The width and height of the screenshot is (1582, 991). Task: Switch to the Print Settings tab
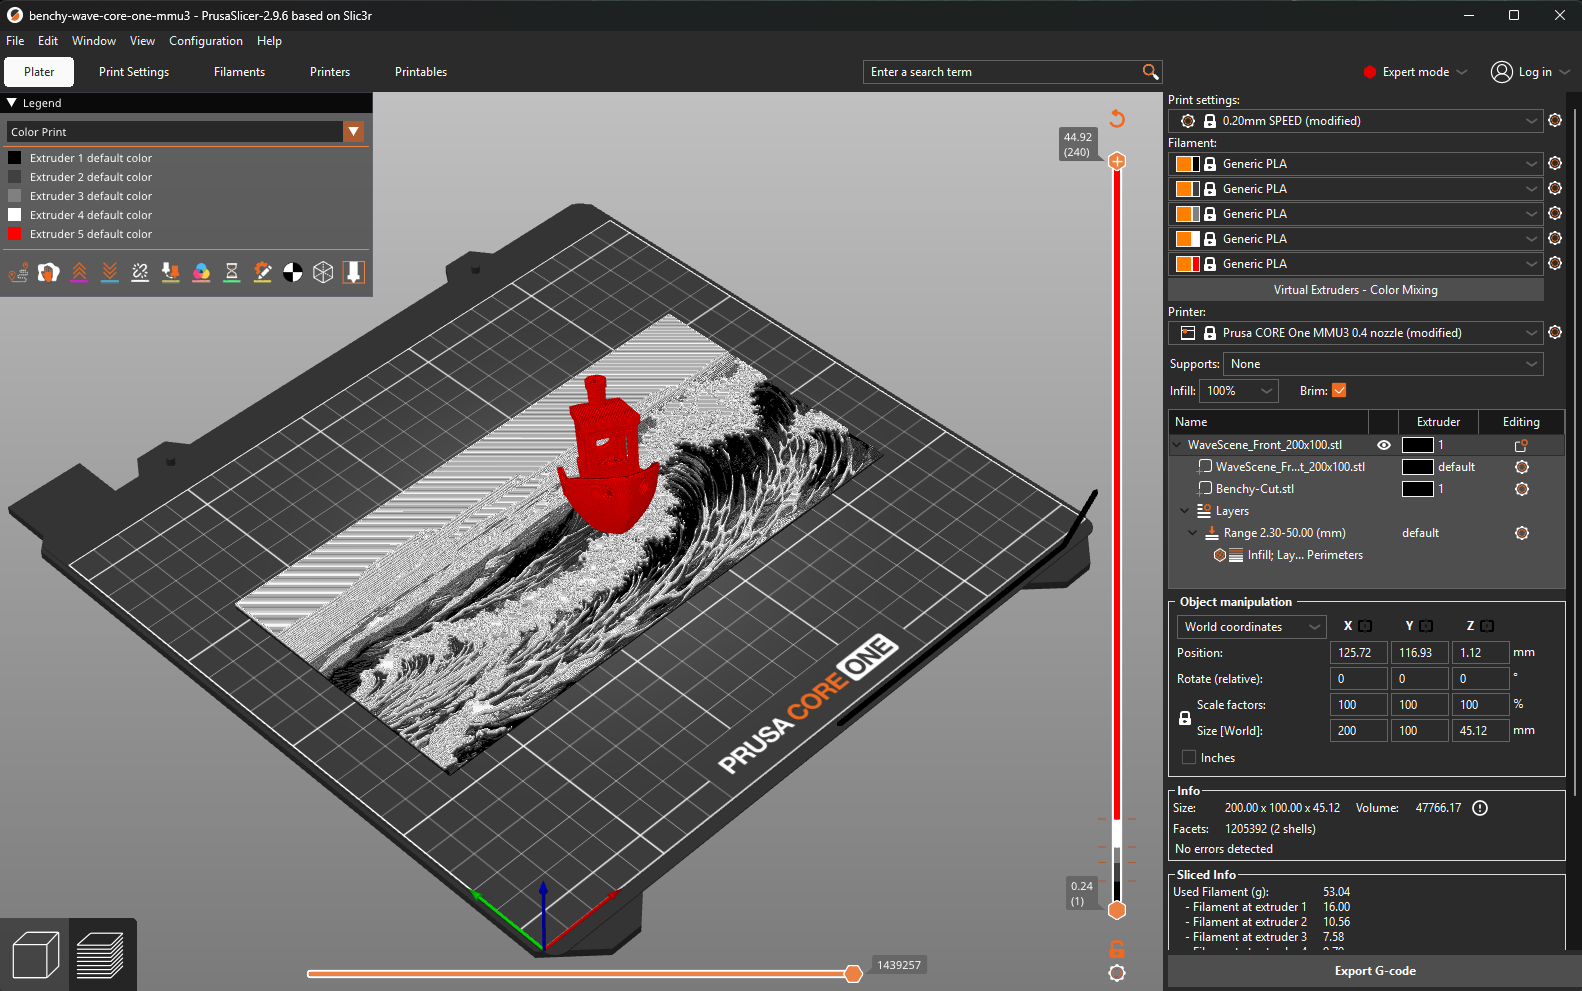pyautogui.click(x=134, y=72)
